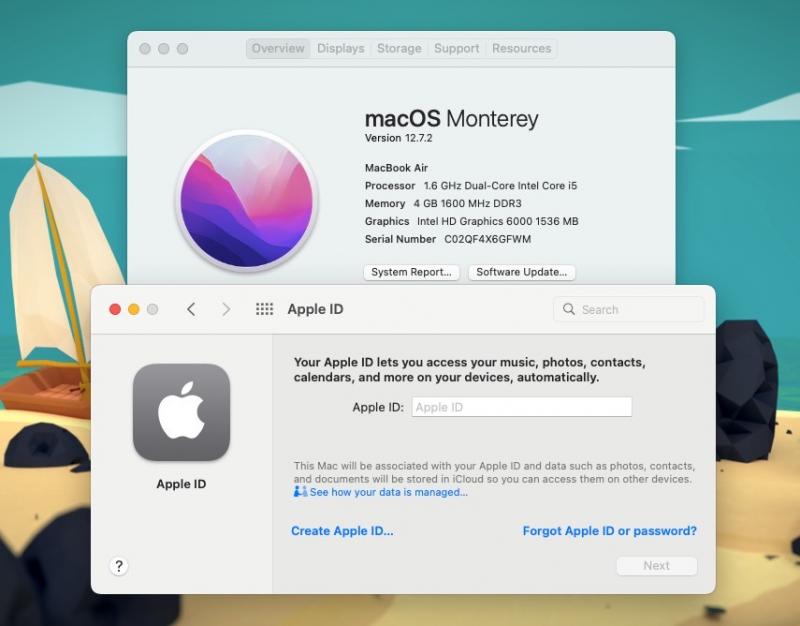Close the Apple ID window
The height and width of the screenshot is (626, 800).
115,309
